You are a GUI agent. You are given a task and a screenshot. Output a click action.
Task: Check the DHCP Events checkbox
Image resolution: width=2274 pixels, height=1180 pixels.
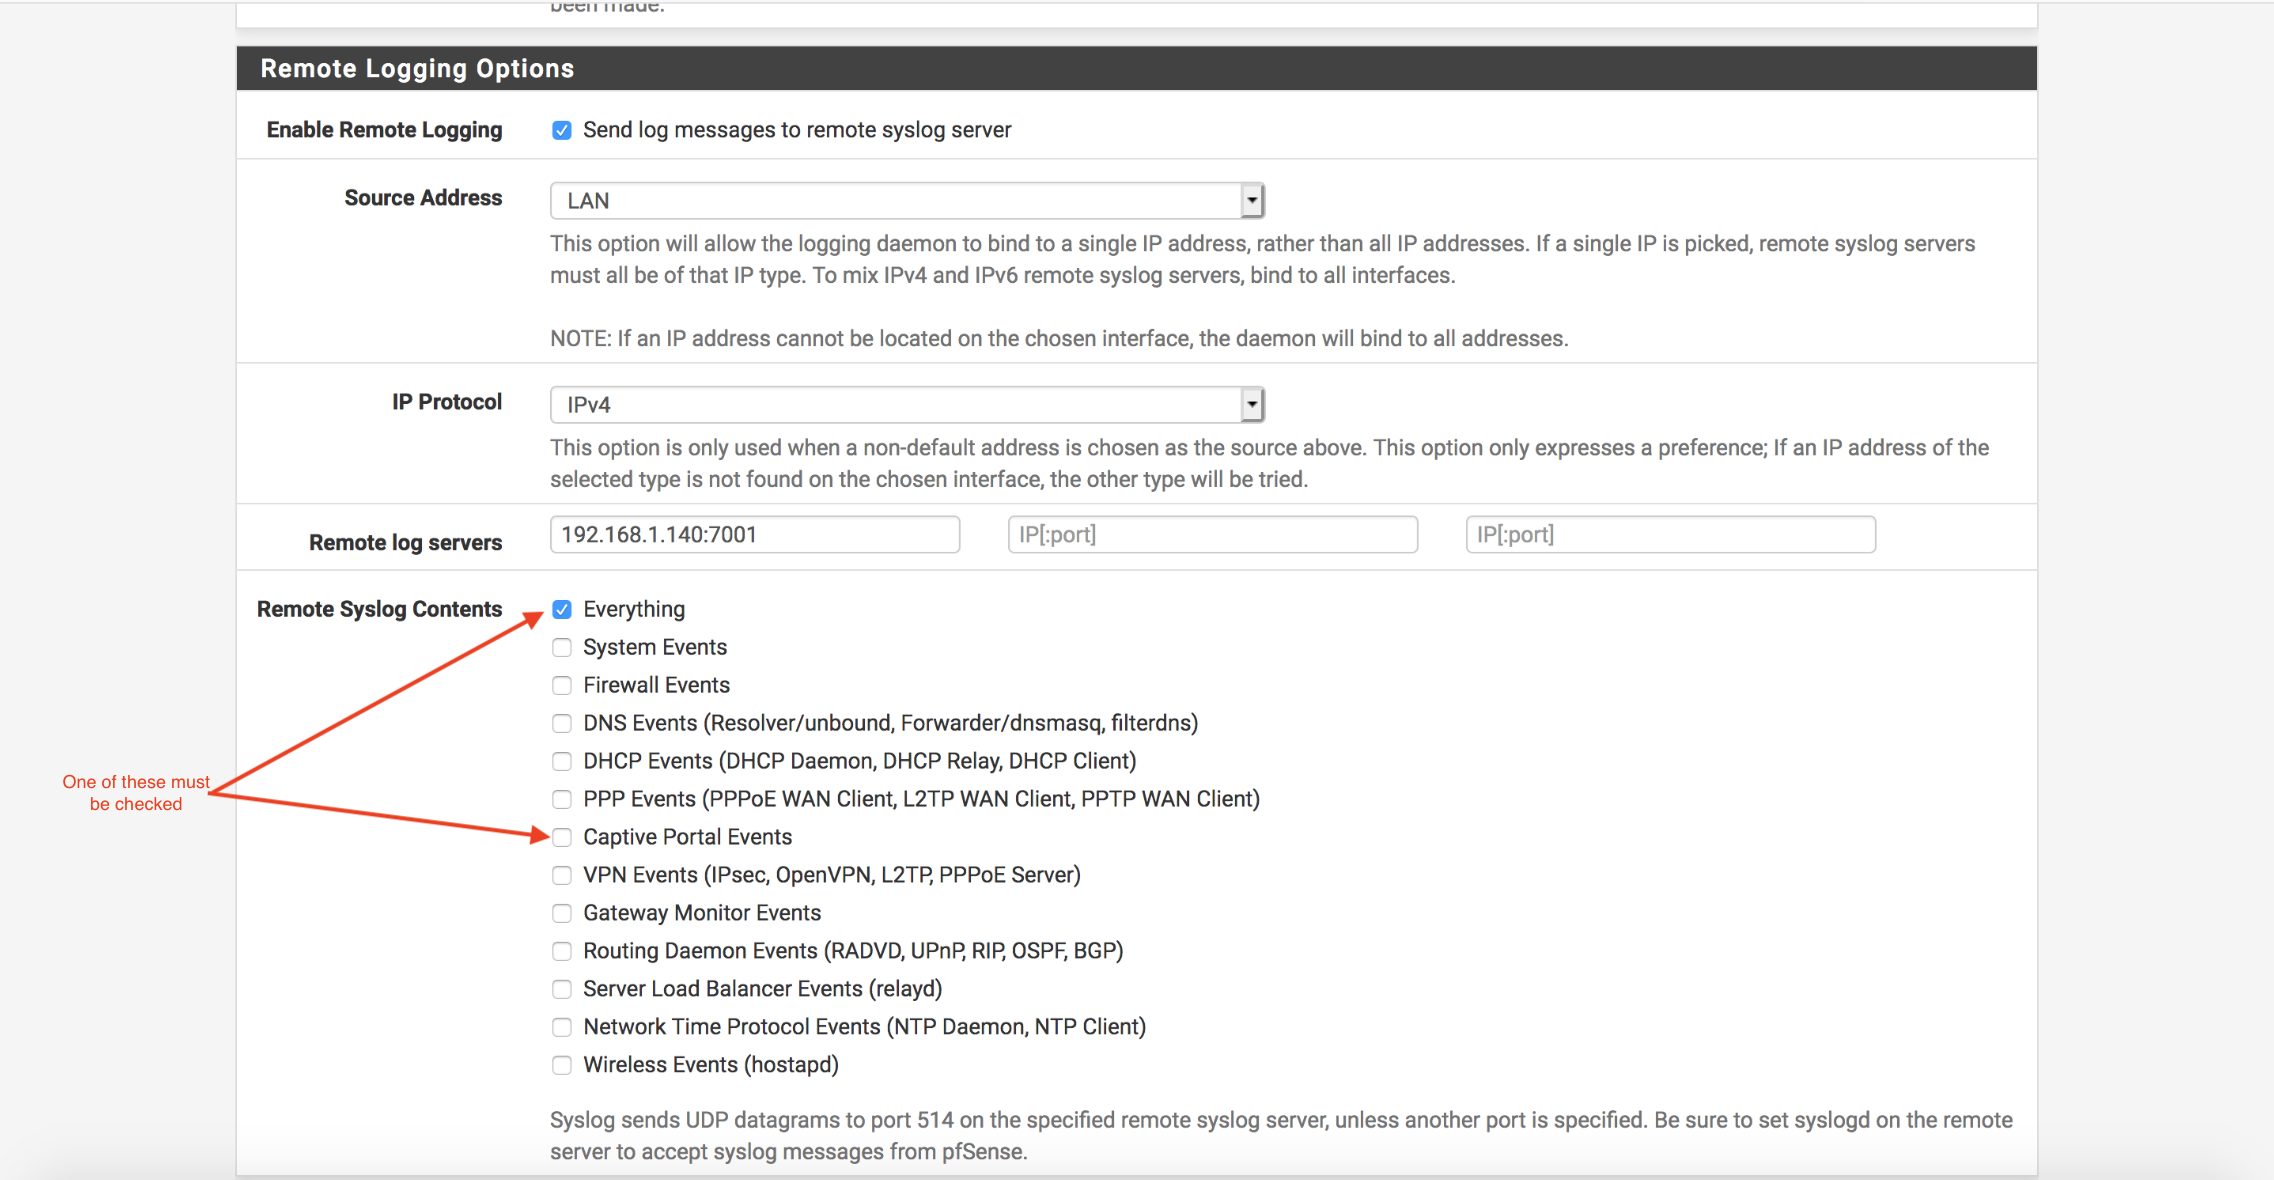pyautogui.click(x=562, y=761)
